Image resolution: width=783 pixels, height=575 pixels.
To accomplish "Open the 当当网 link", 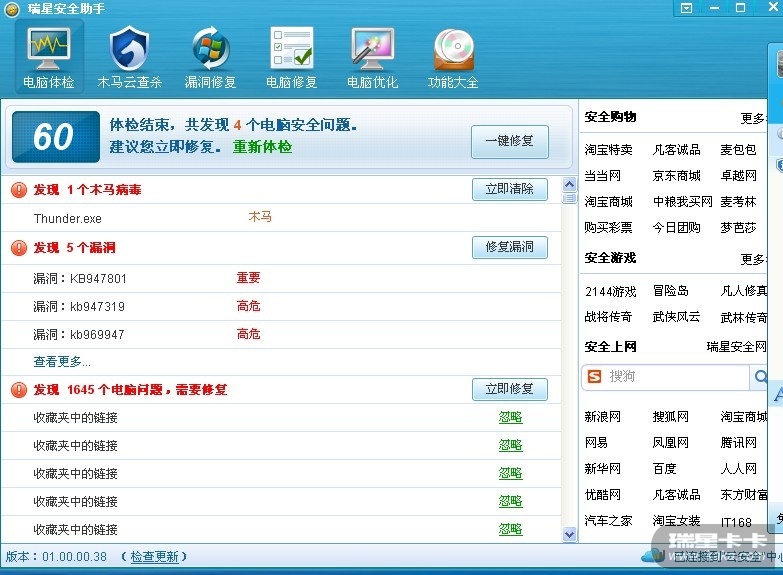I will point(602,176).
